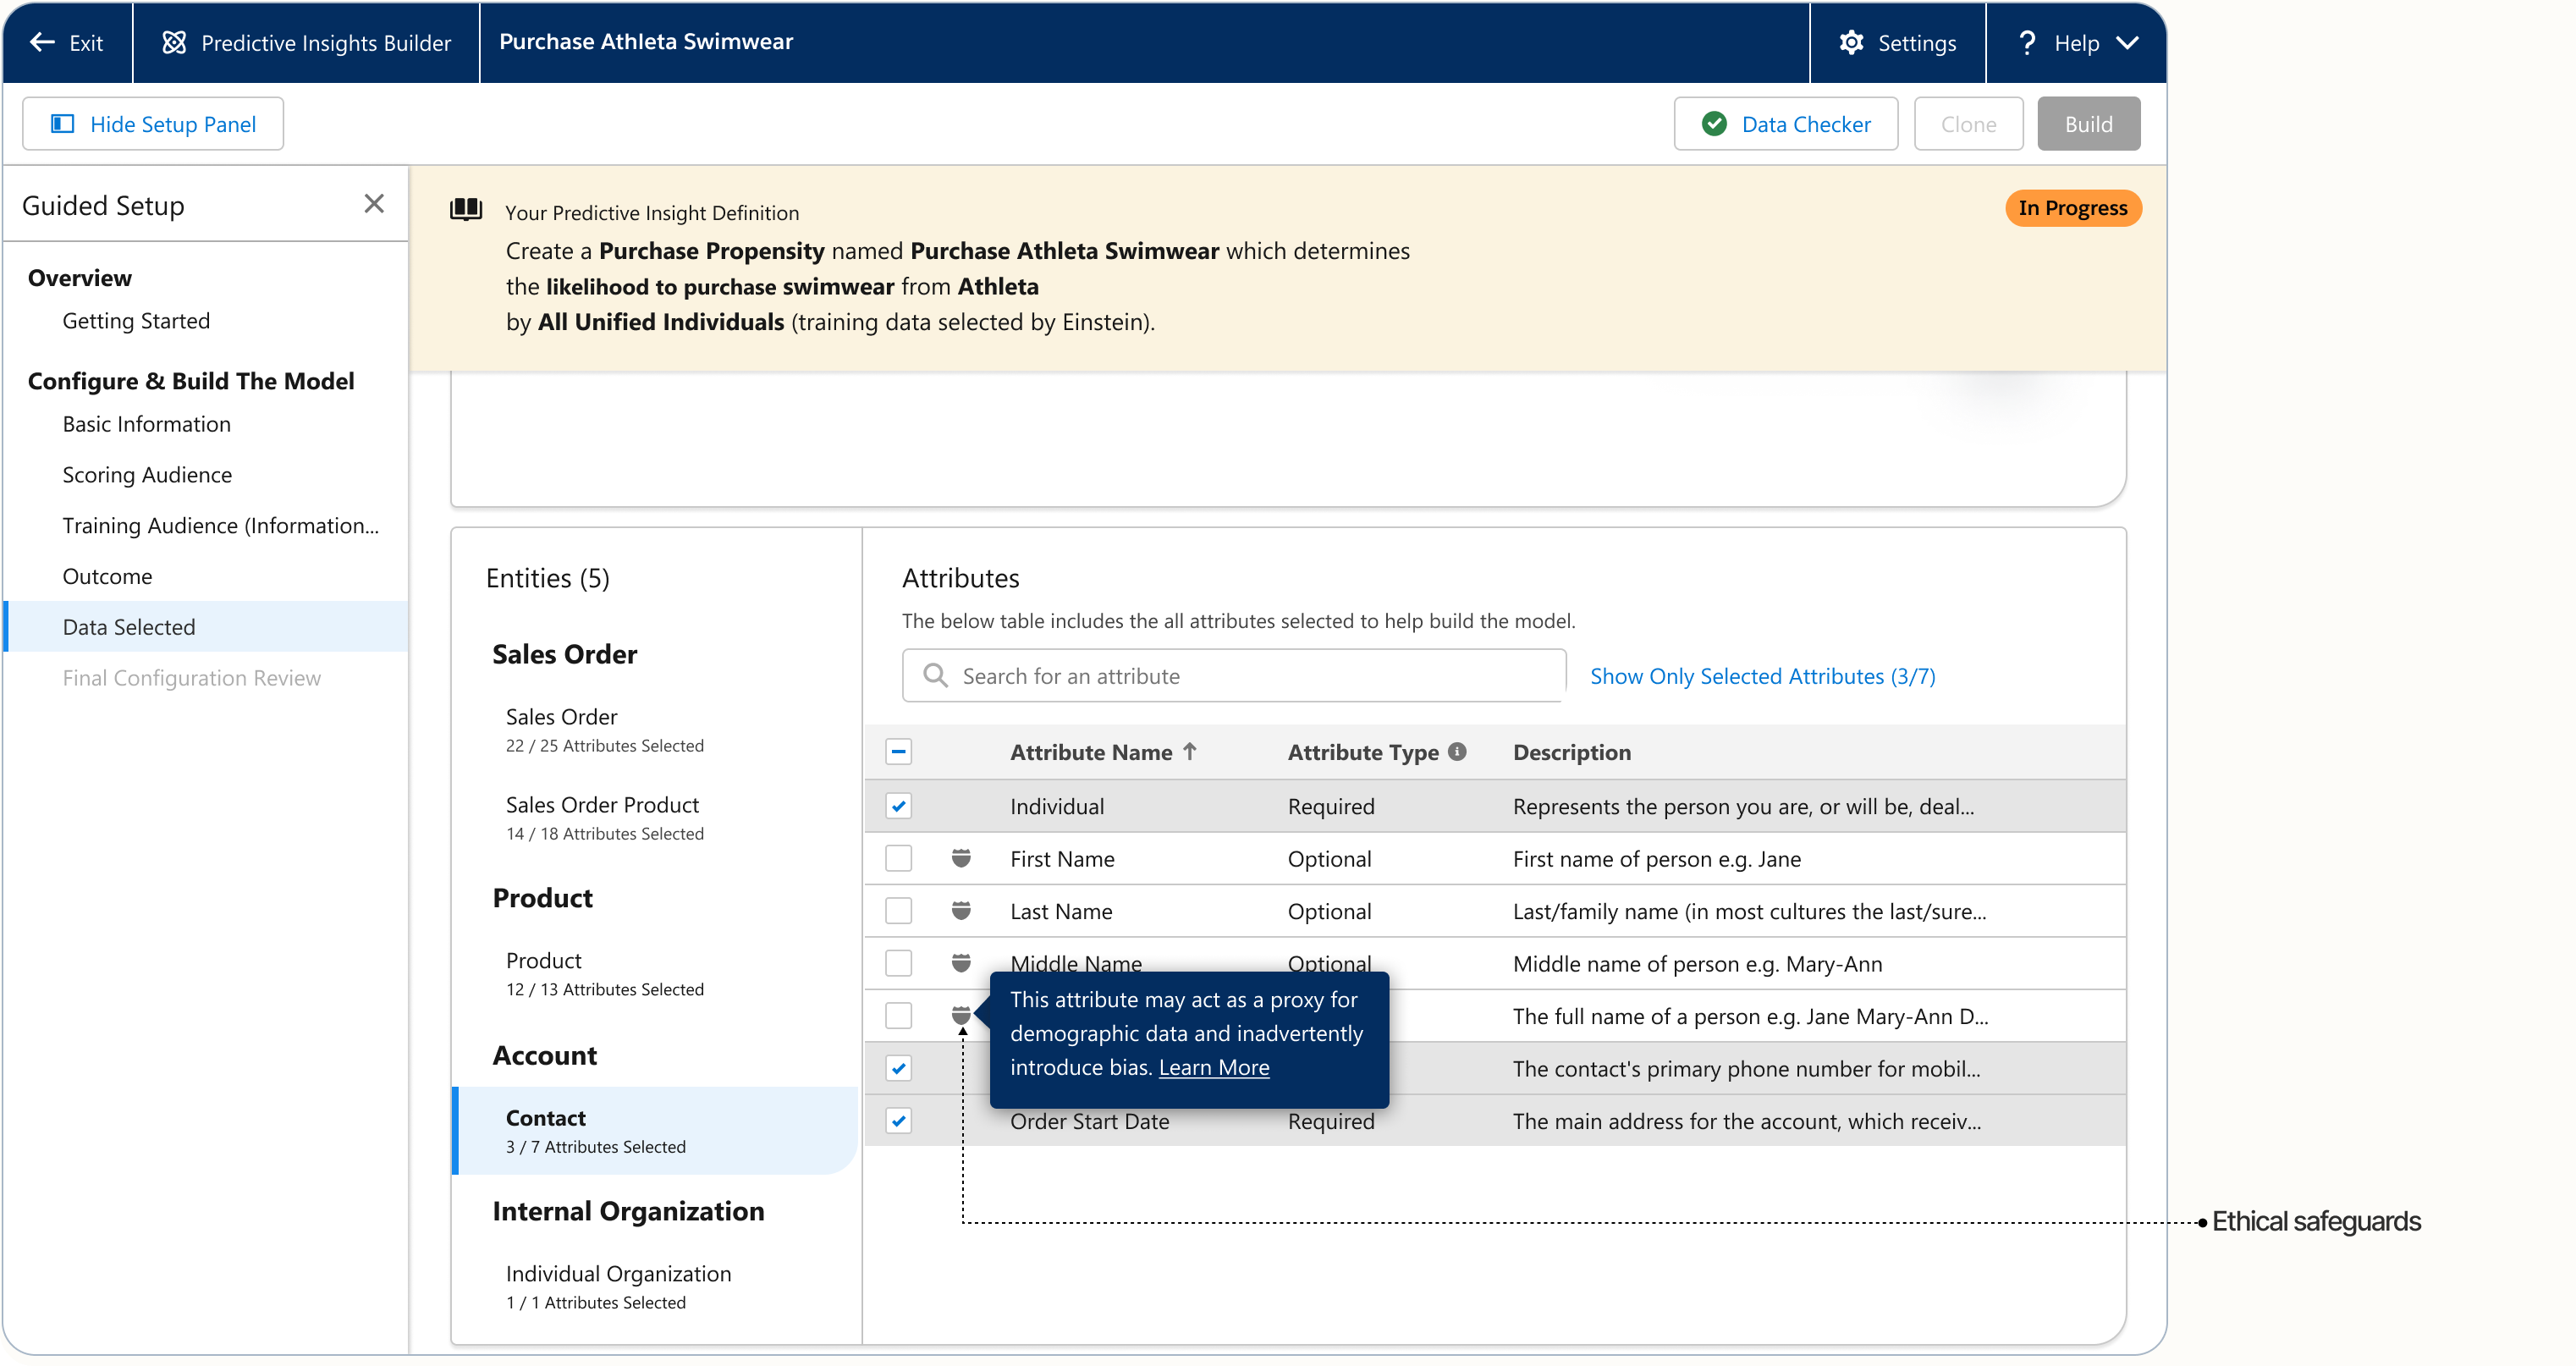Select Sales Order Product entity
Screen dimensions: 2576x1366
pos(604,818)
